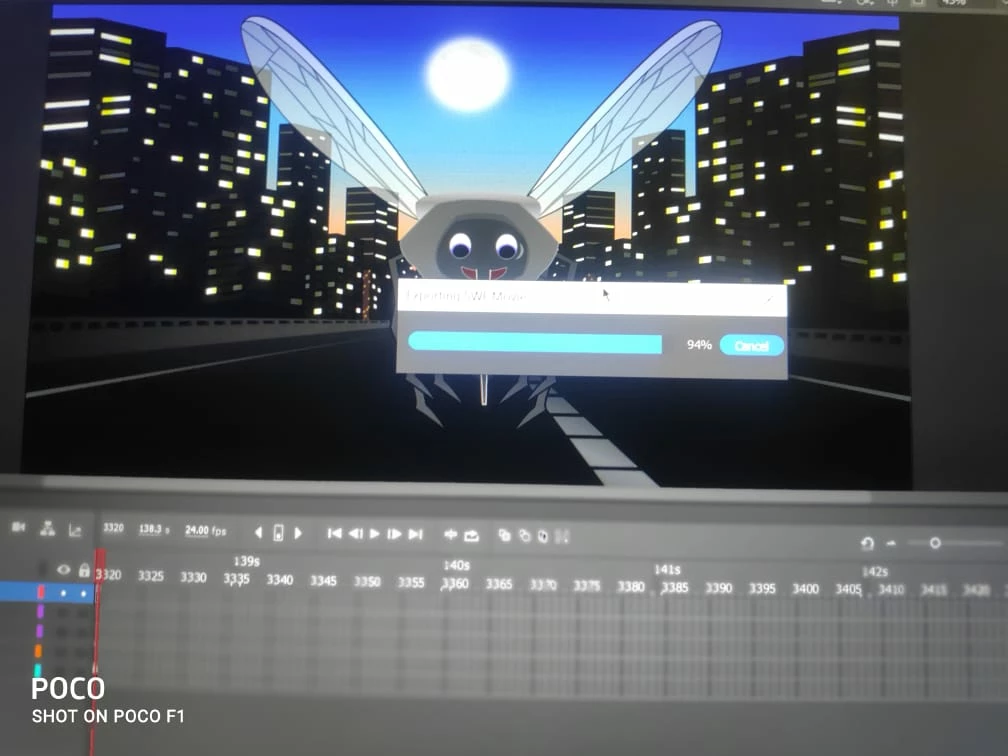This screenshot has width=1008, height=756.
Task: Click frame 3400 on the timeline ruler
Action: [x=806, y=589]
